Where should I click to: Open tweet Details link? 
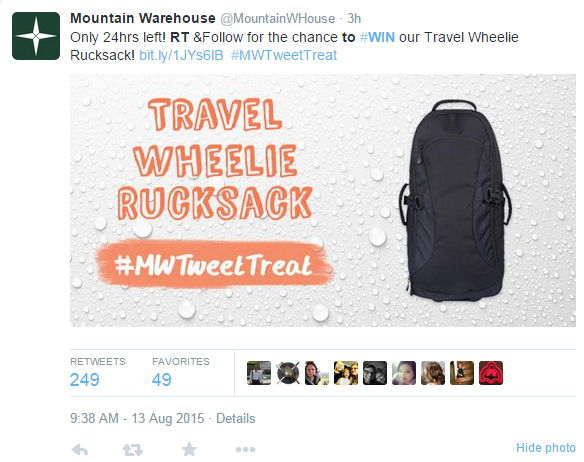pyautogui.click(x=236, y=418)
